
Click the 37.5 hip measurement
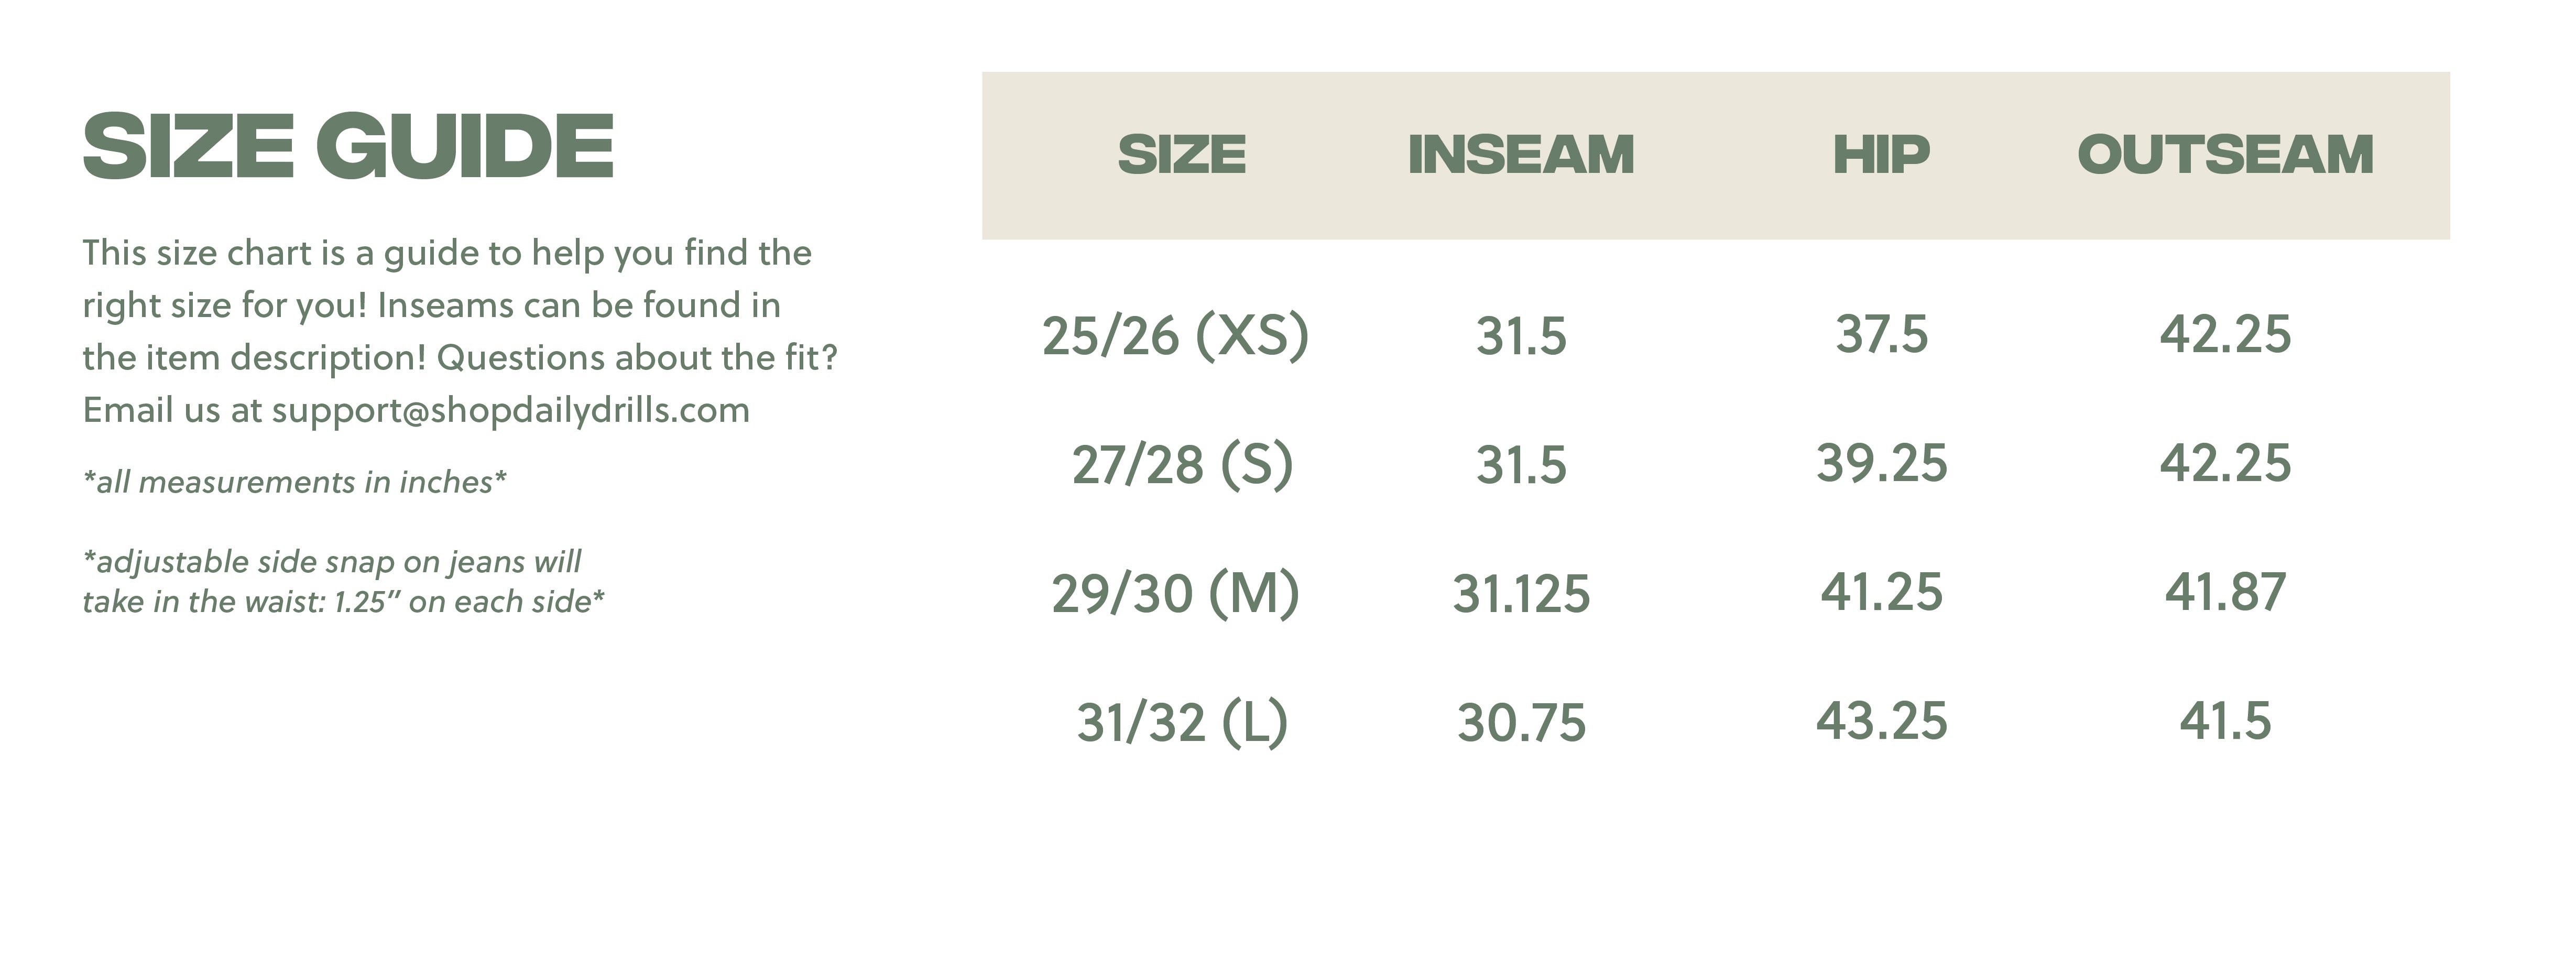point(1881,334)
